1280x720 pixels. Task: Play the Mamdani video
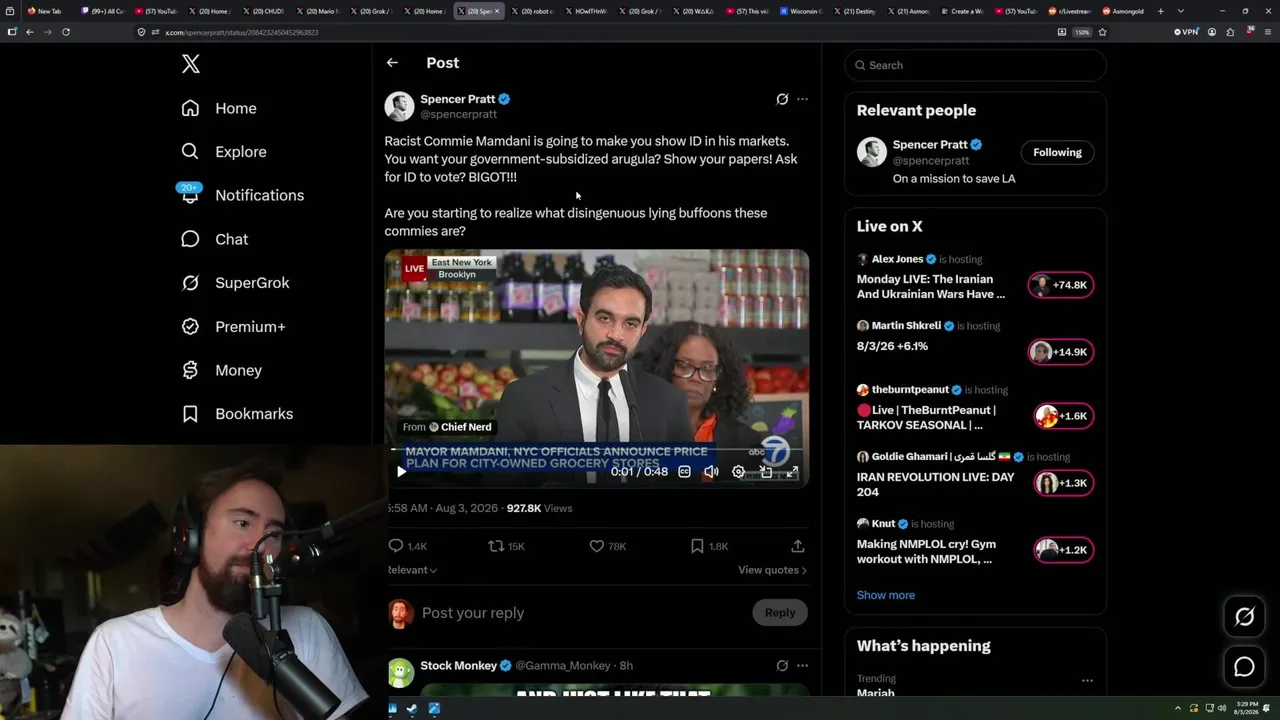point(402,471)
